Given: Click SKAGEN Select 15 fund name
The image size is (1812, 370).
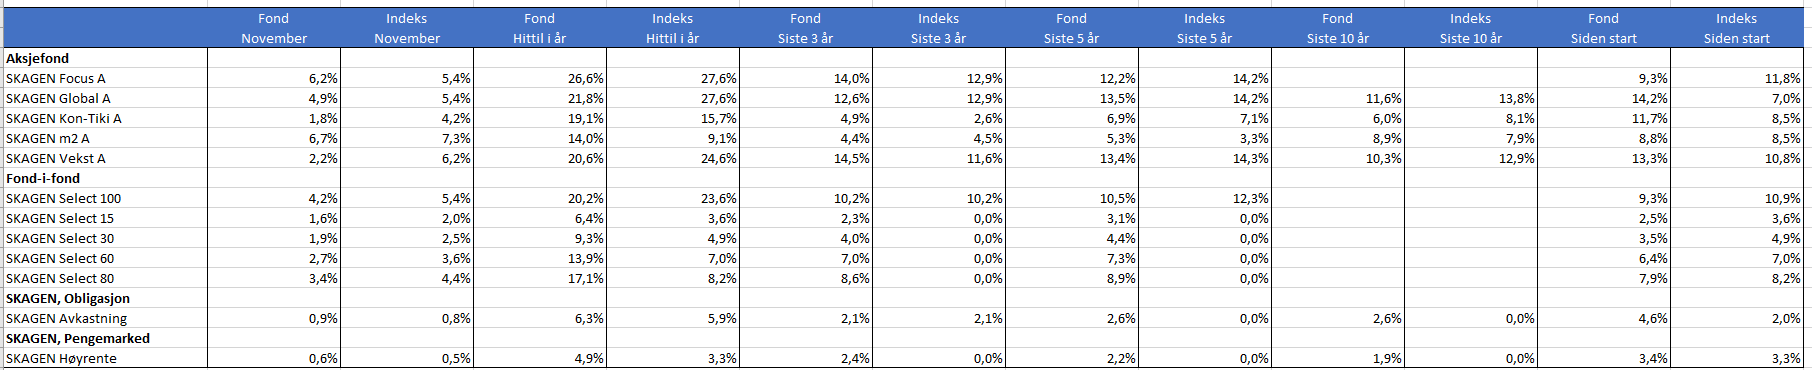Looking at the screenshot, I should click(60, 218).
